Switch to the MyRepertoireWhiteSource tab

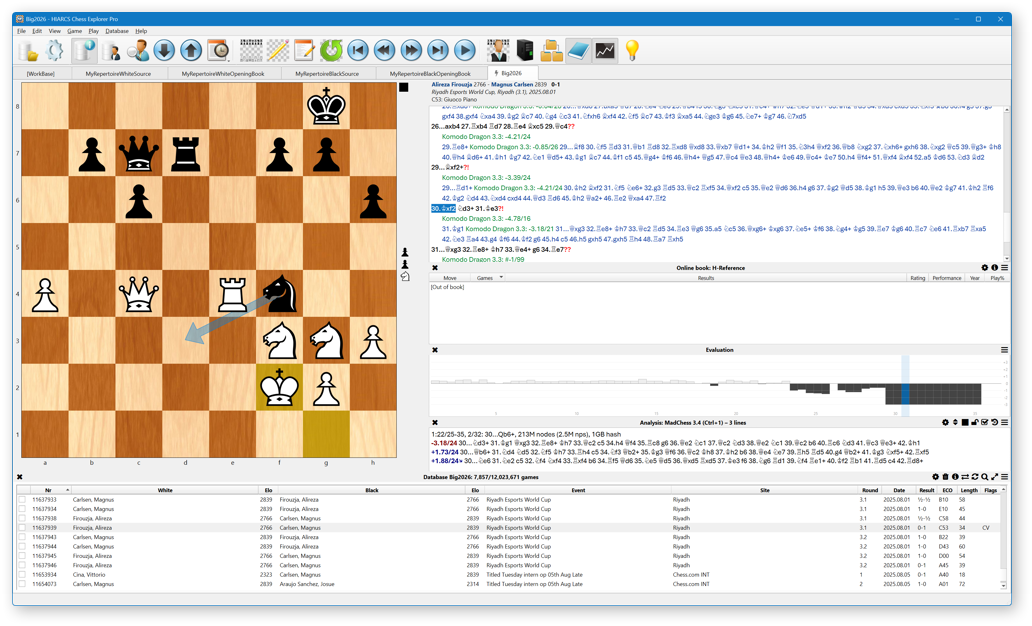pyautogui.click(x=118, y=74)
